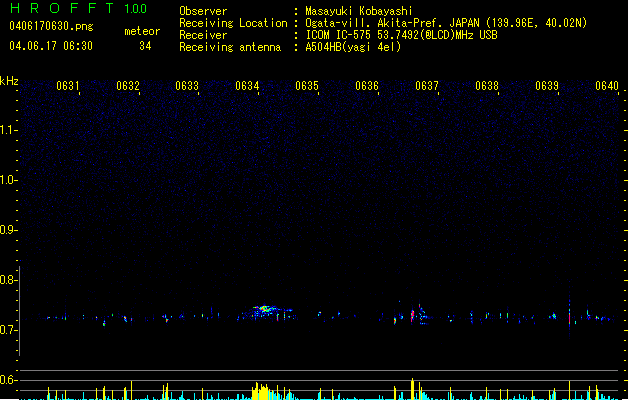The image size is (629, 400).
Task: Click the 0.8 kHz frequency tick label
Action: click(x=8, y=280)
